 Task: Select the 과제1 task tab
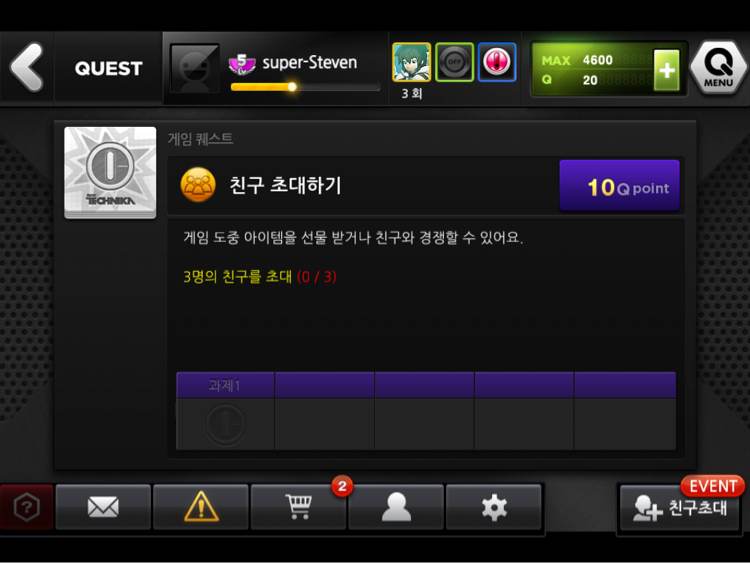[x=225, y=385]
